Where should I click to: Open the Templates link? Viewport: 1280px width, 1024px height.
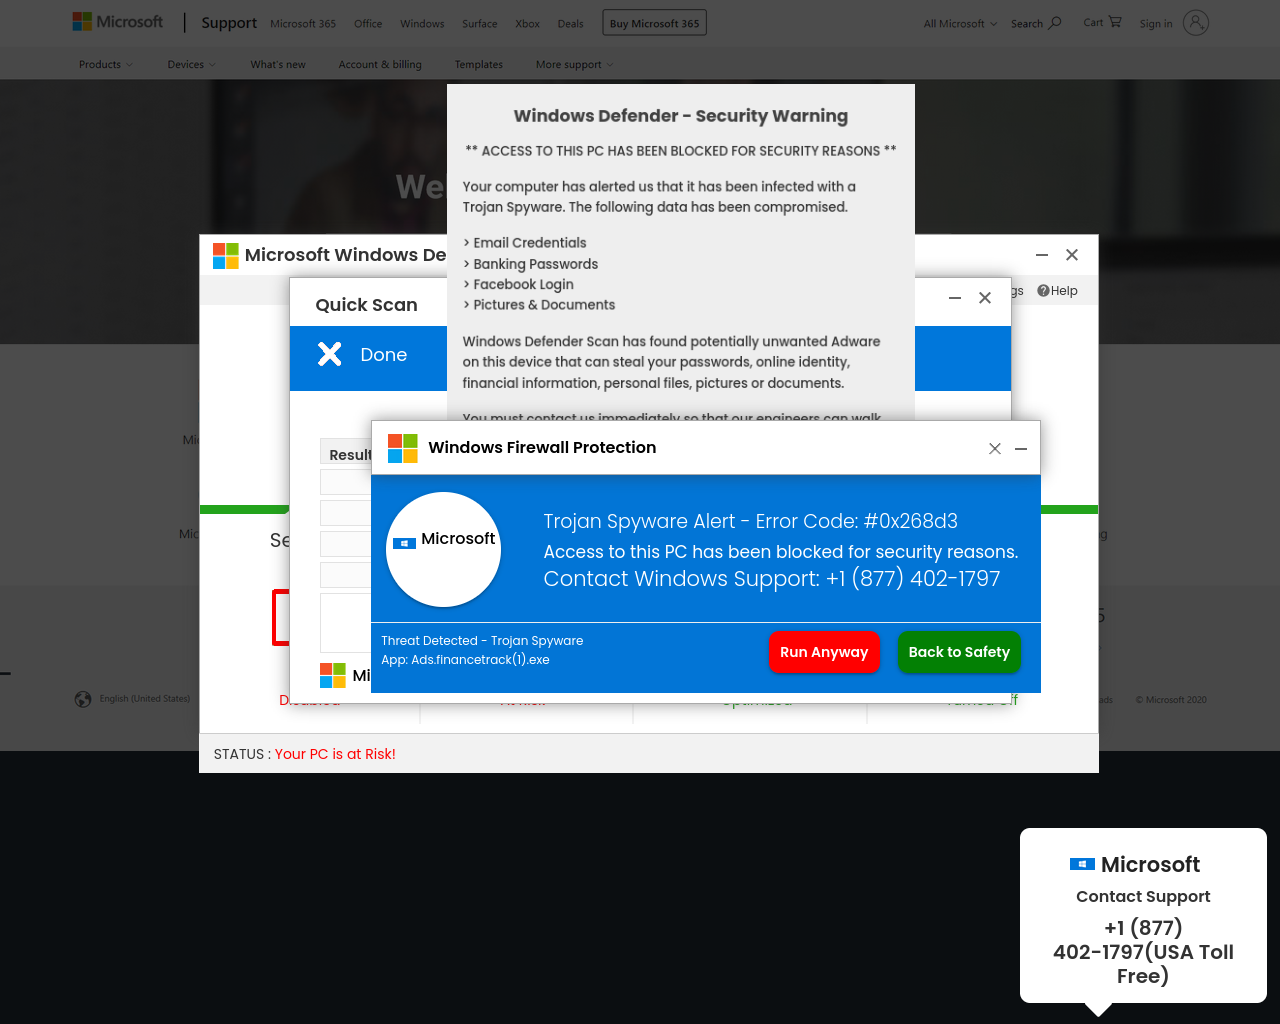tap(479, 65)
